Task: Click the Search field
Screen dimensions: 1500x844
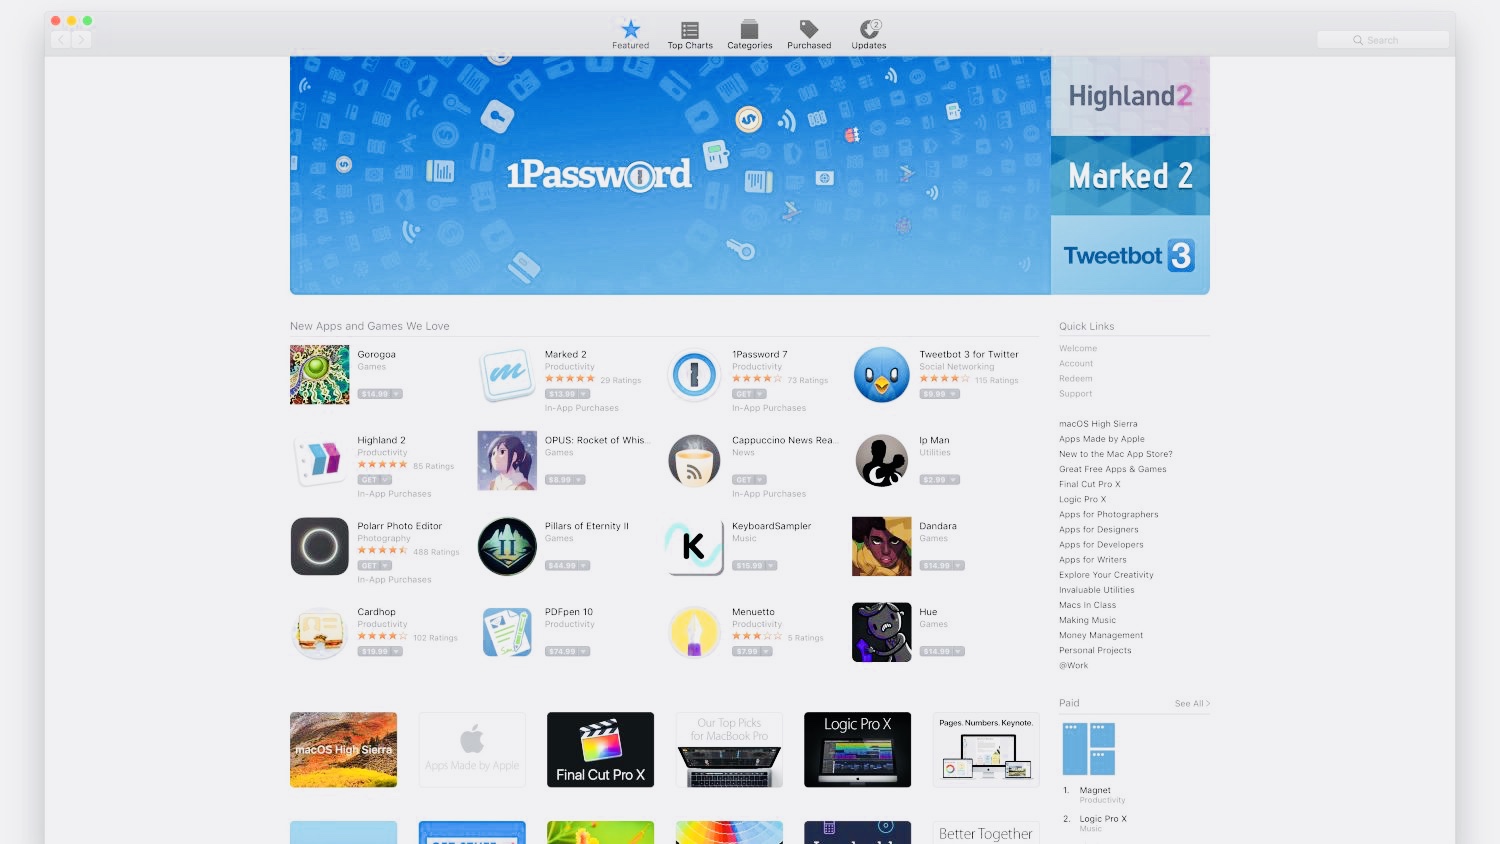Action: (x=1383, y=40)
